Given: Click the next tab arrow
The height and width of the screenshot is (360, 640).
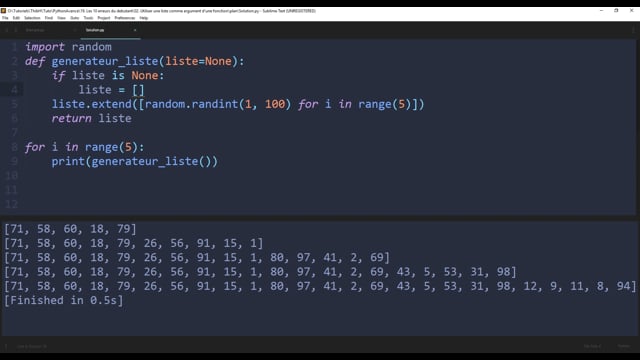Looking at the screenshot, I should [16, 30].
